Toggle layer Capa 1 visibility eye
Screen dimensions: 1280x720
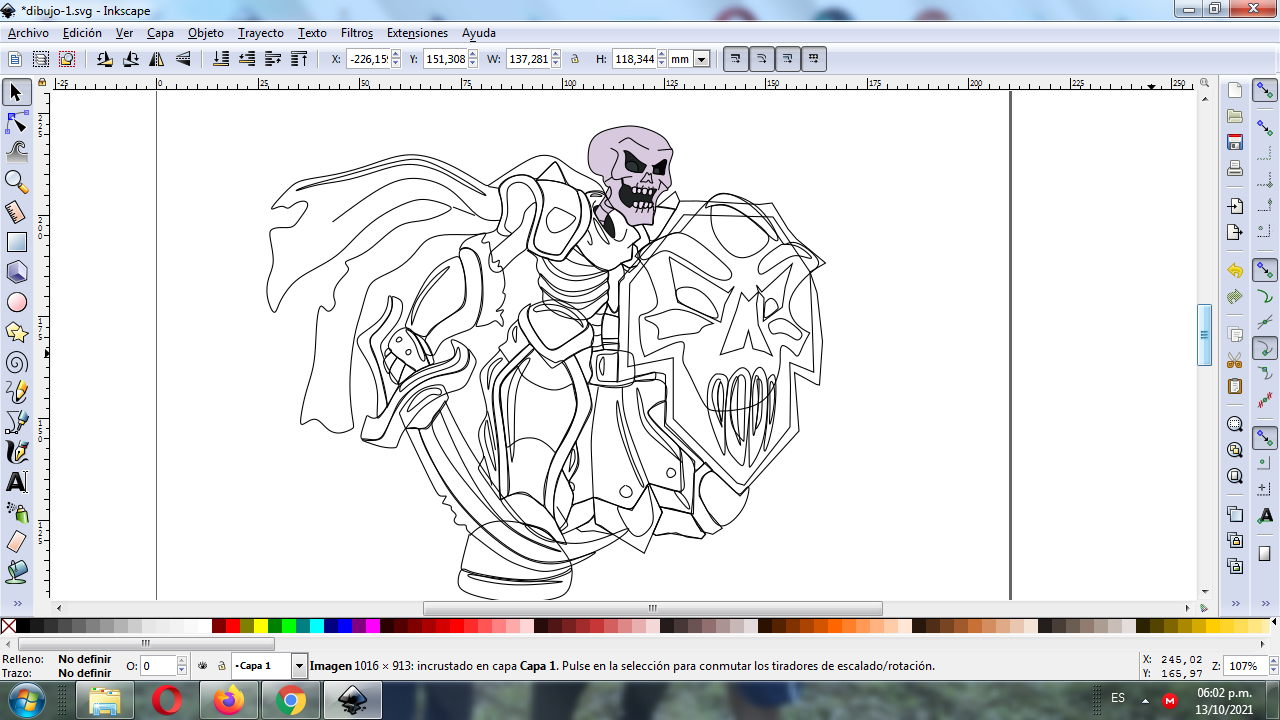(203, 665)
